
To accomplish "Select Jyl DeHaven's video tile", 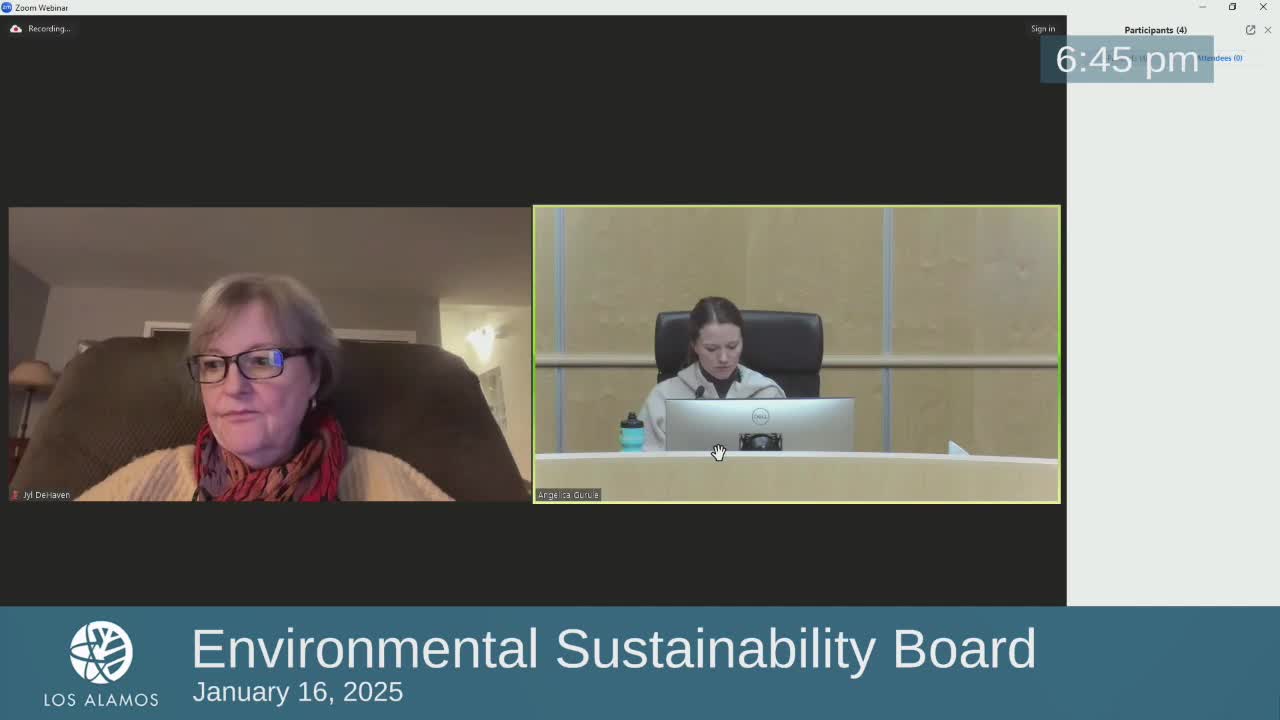I will pyautogui.click(x=269, y=354).
